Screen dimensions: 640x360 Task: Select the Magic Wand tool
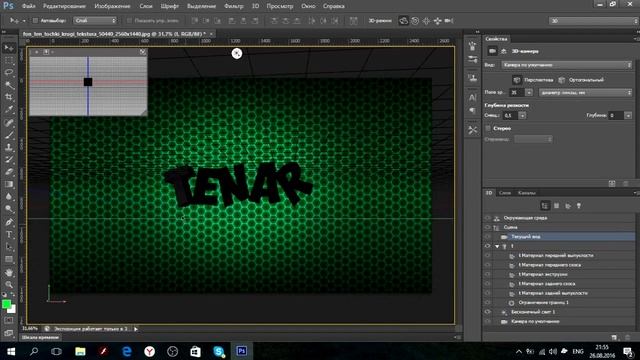pyautogui.click(x=9, y=85)
